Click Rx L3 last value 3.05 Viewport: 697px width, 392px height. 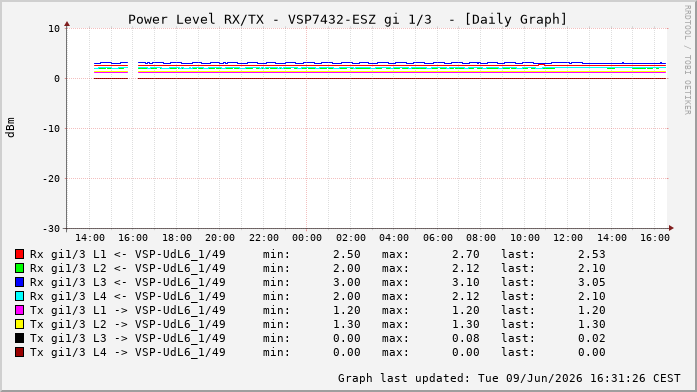592,282
